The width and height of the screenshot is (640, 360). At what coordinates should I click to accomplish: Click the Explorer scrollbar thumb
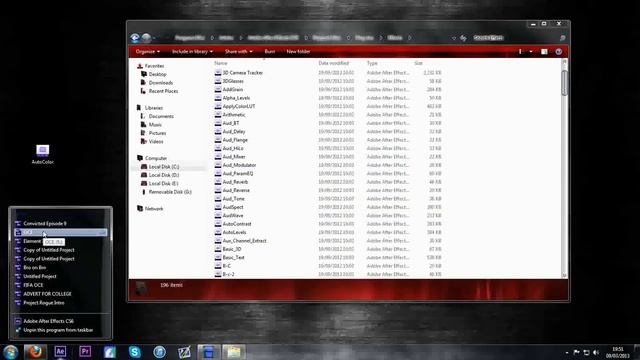[564, 83]
